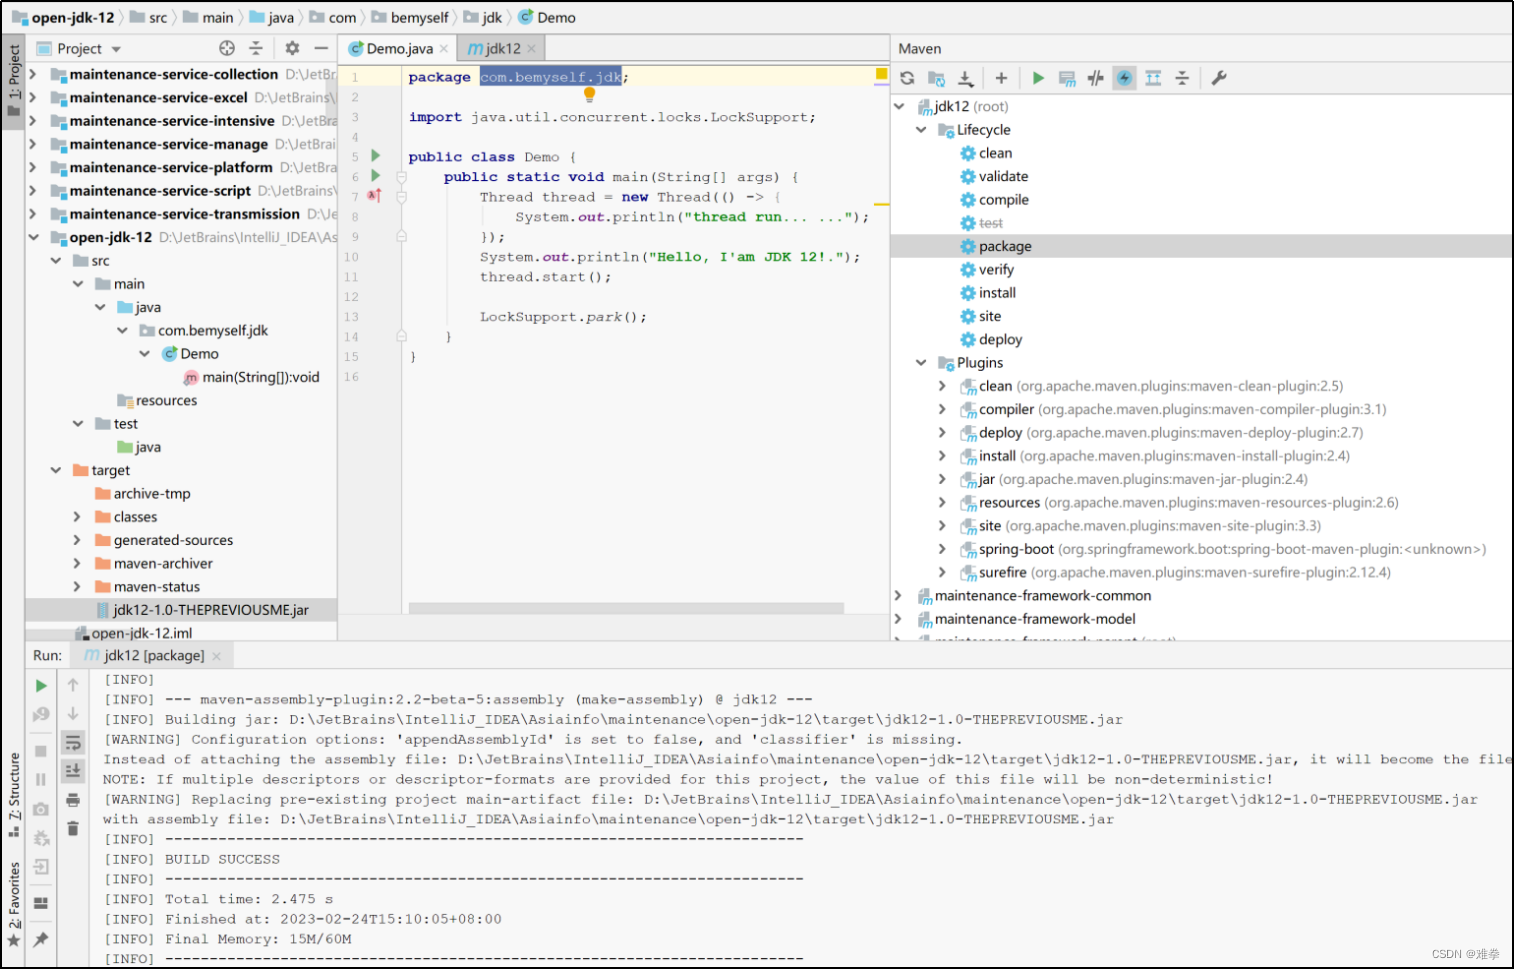Run Maven build green play icon
Viewport: 1515px width, 969px height.
point(1038,78)
